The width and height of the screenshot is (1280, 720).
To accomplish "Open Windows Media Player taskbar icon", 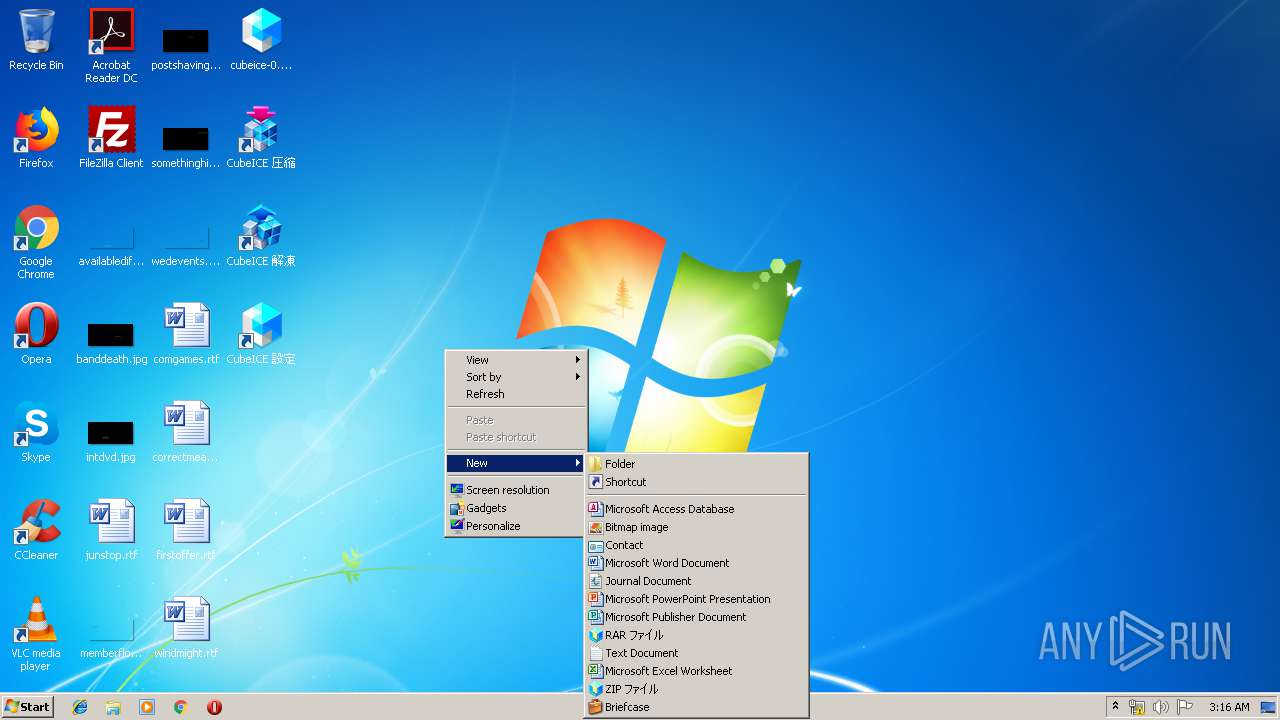I will (x=147, y=707).
